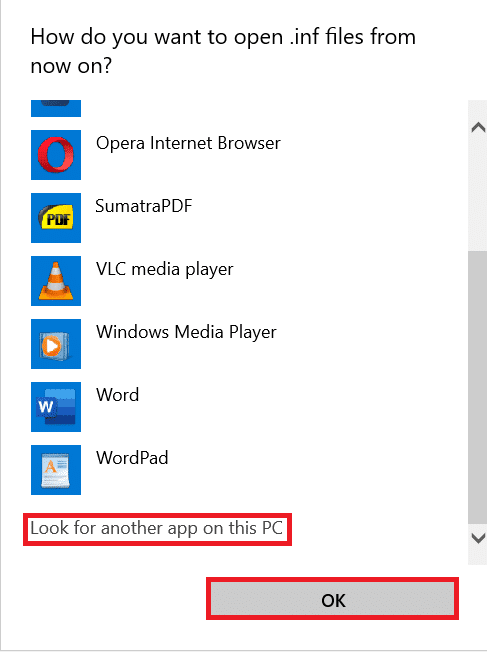Click the WordPad label text
Image resolution: width=487 pixels, height=652 pixels.
pyautogui.click(x=132, y=458)
